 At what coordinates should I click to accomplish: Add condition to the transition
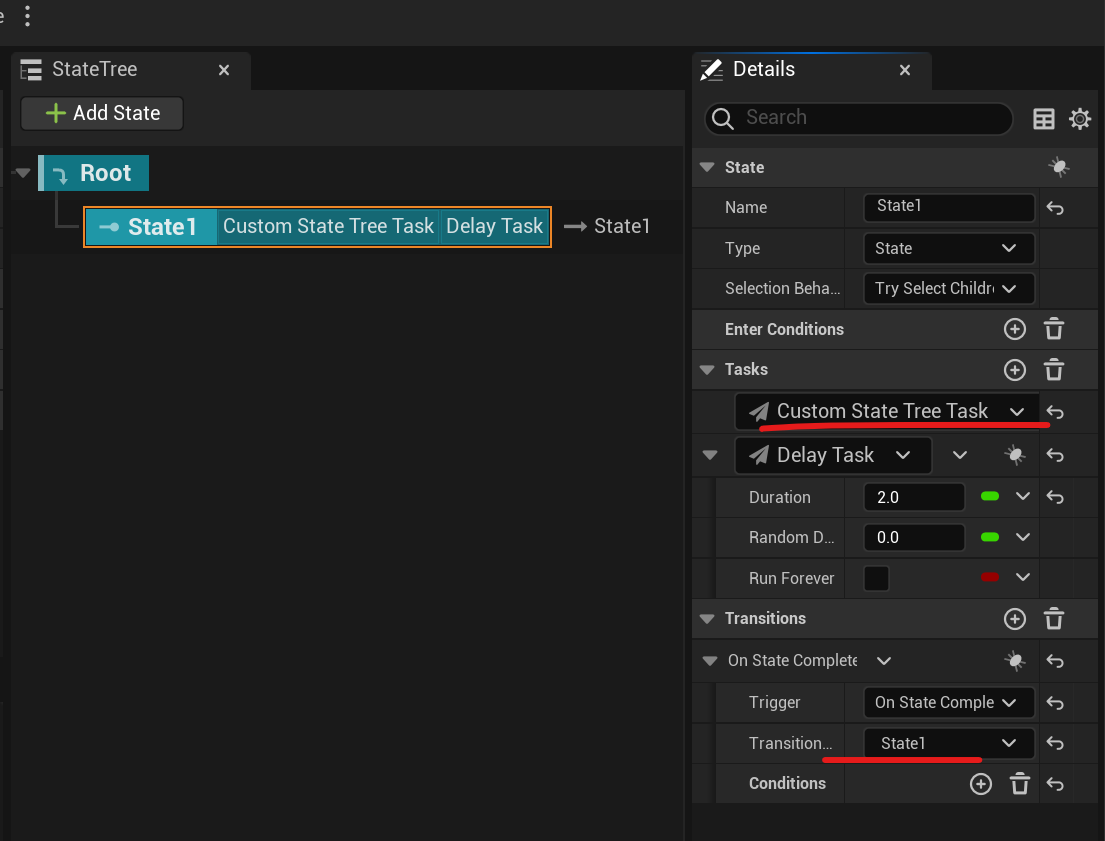tap(981, 784)
